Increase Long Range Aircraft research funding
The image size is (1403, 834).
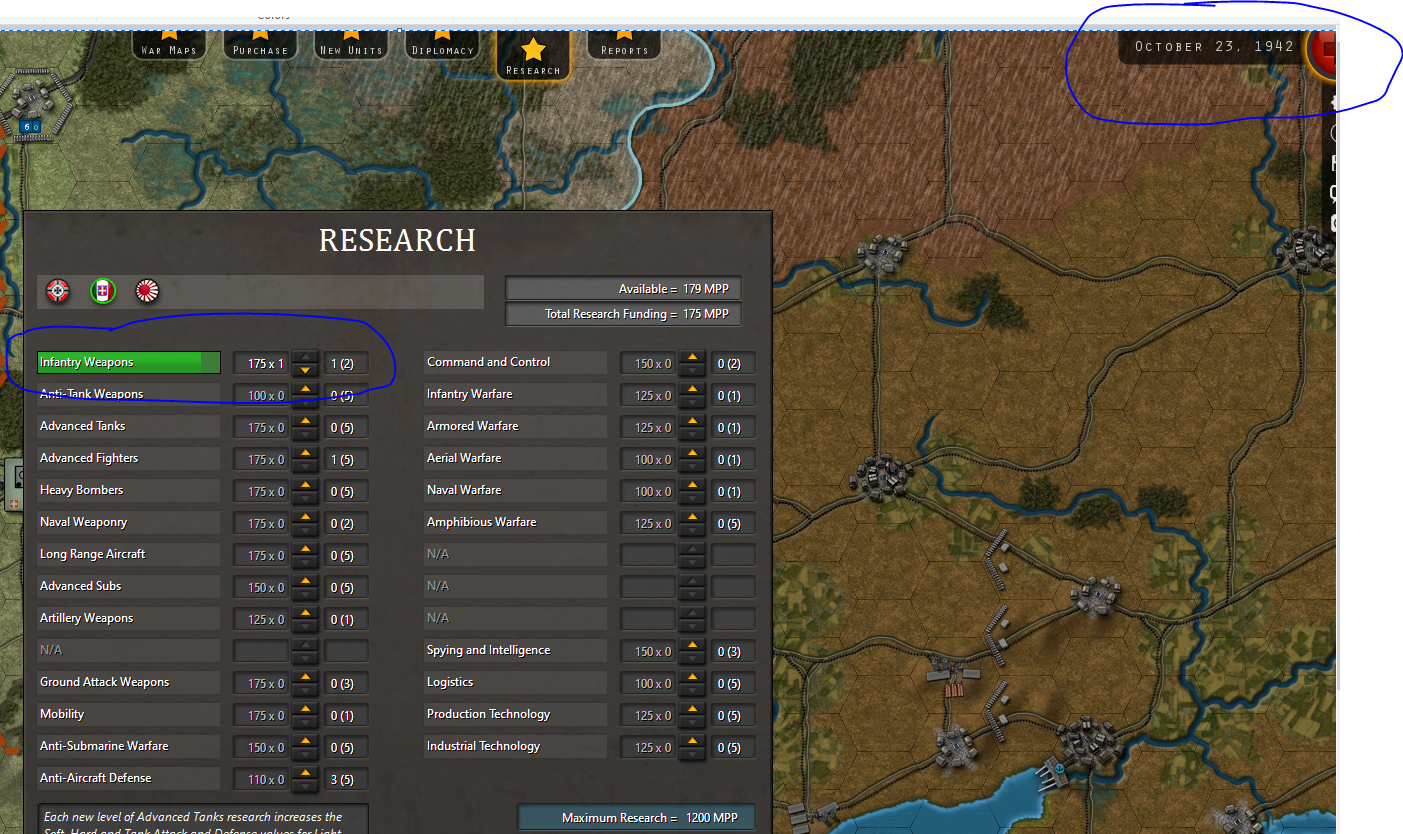[306, 548]
